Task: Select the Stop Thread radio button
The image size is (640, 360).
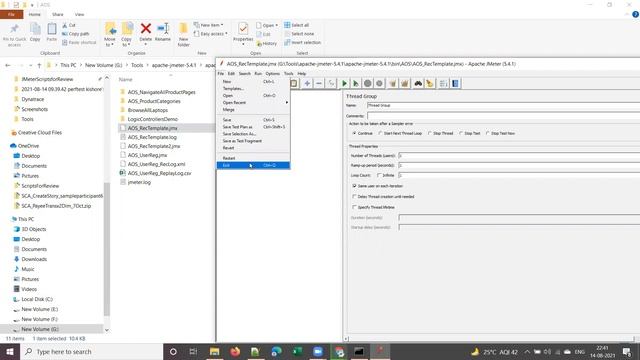Action: [429, 133]
